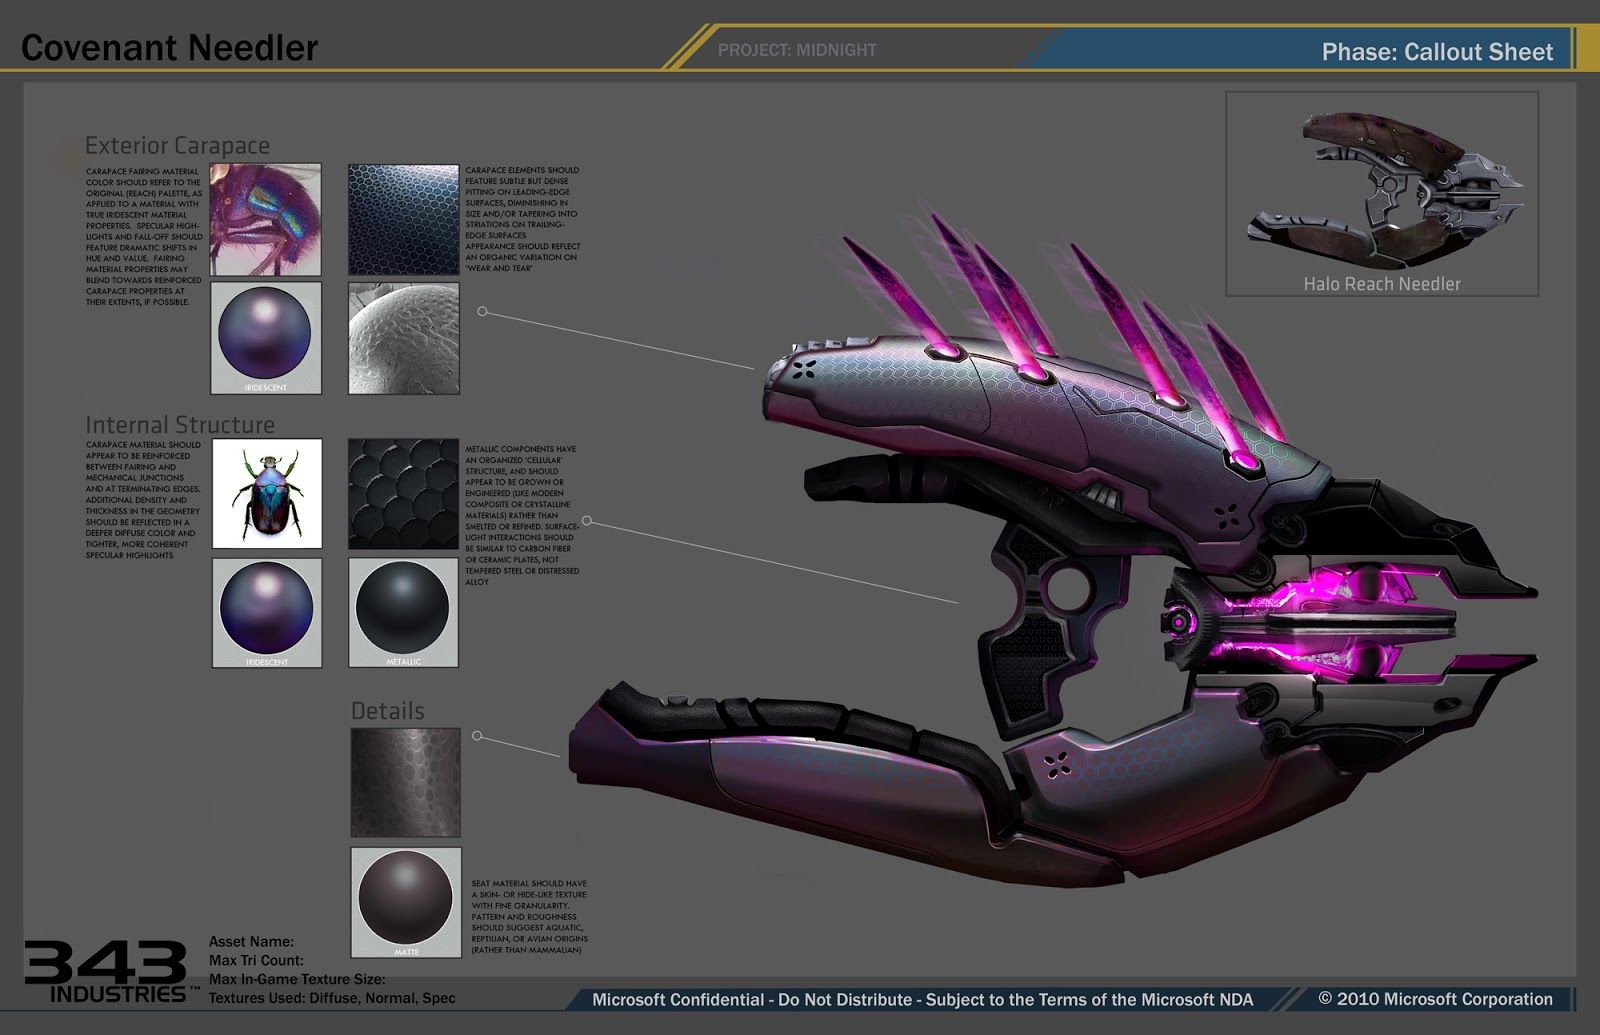1600x1035 pixels.
Task: Click the PROJECT: MIDNIGHT label
Action: pos(797,50)
